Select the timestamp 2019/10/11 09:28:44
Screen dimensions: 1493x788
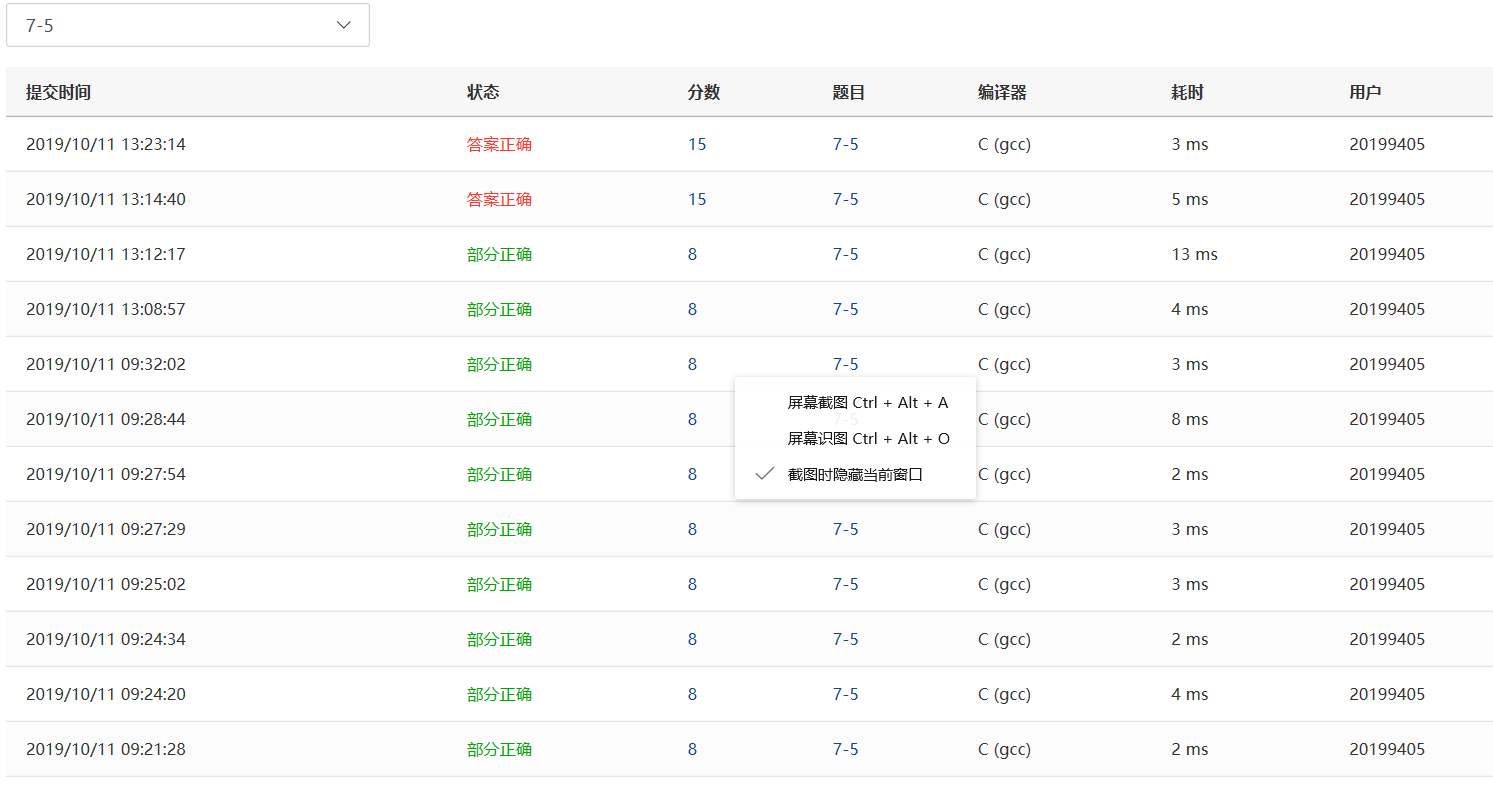[106, 419]
